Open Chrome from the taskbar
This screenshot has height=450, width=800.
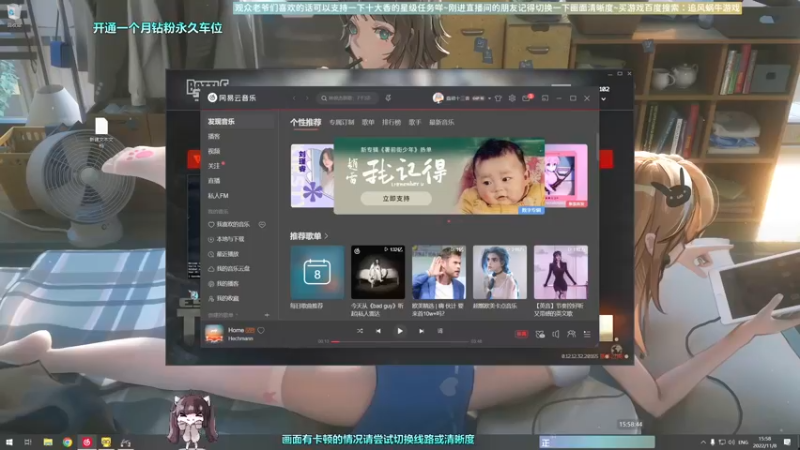tap(67, 442)
